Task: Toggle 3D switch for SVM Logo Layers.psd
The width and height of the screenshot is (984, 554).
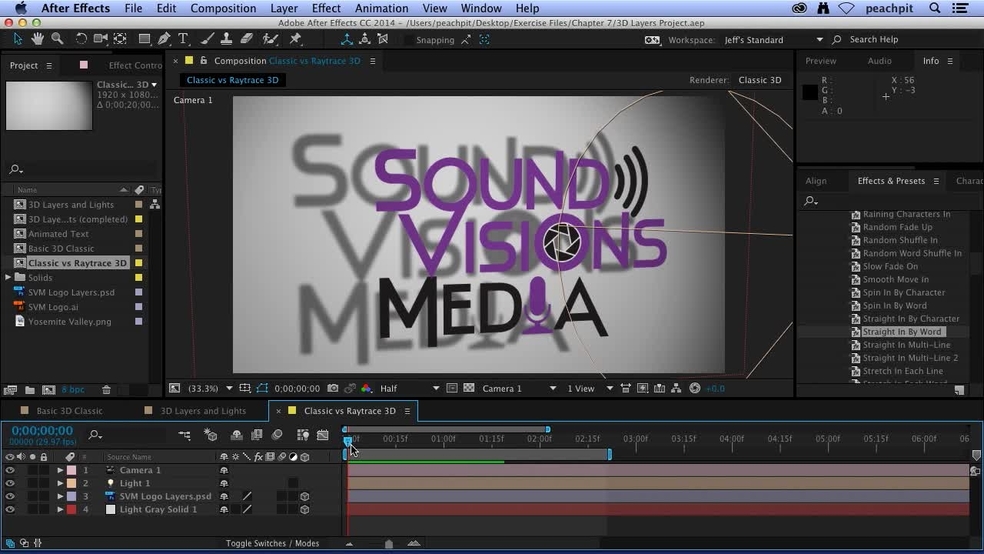Action: 304,496
